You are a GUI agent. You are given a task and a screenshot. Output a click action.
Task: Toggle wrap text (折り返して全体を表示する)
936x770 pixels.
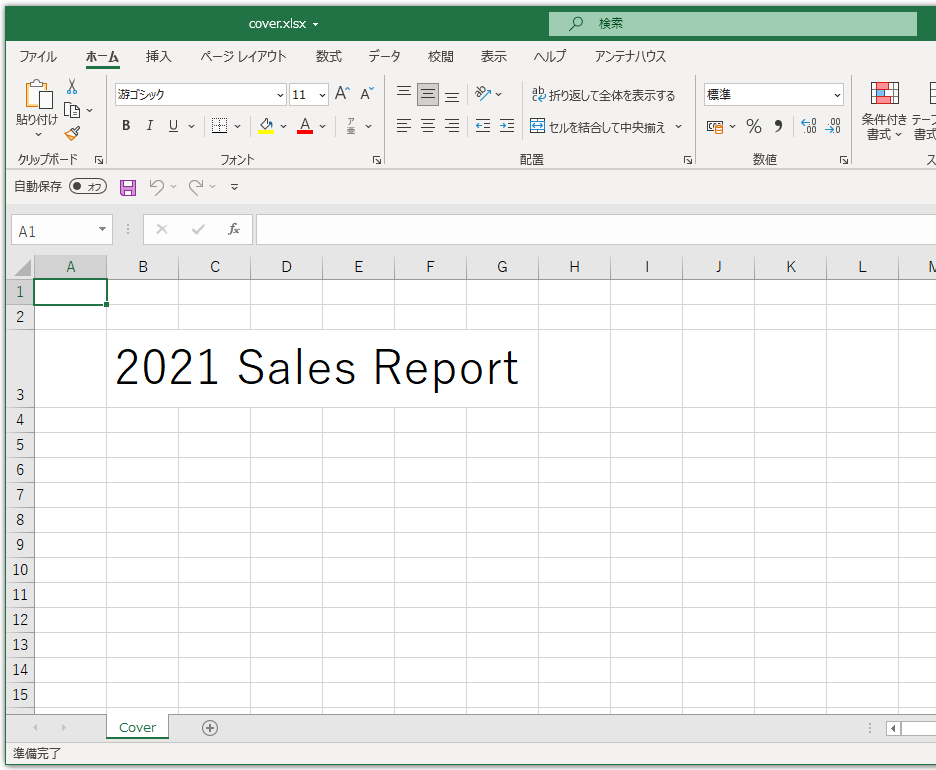pos(603,94)
